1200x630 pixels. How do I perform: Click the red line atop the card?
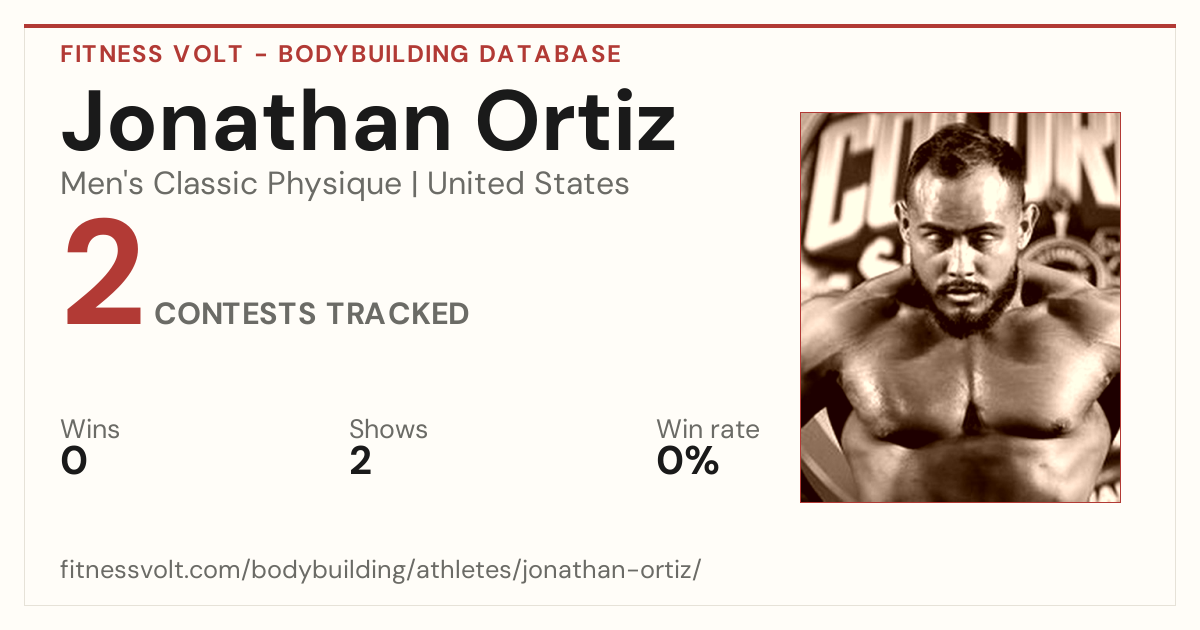(600, 26)
